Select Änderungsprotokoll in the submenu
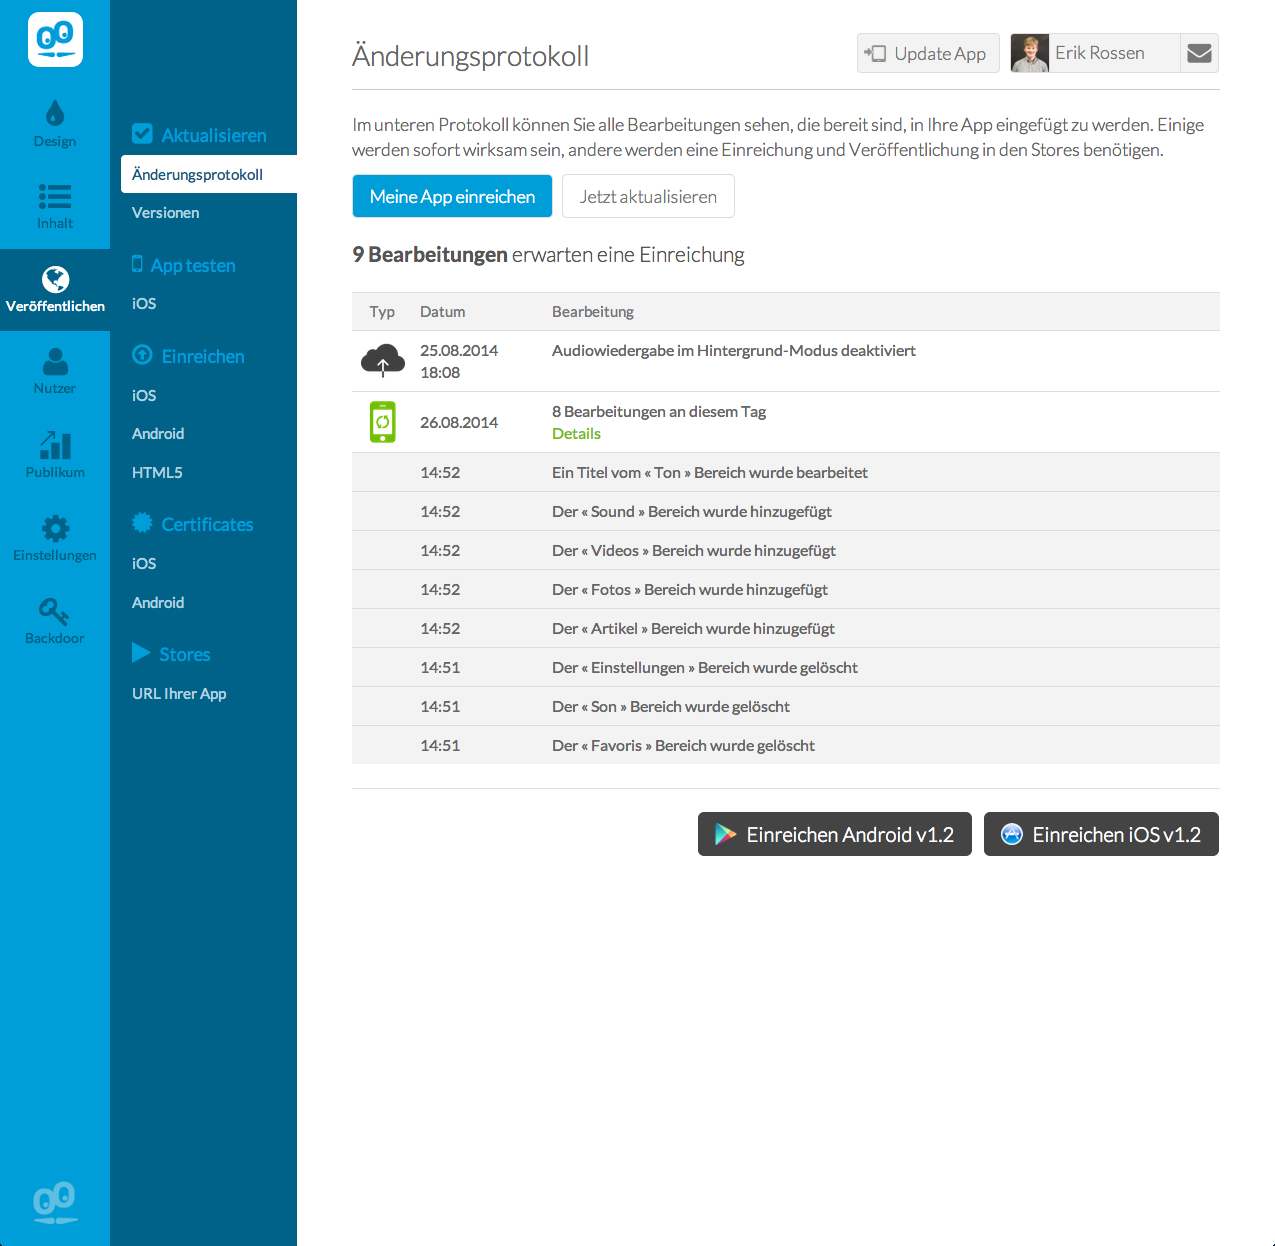 pos(209,174)
